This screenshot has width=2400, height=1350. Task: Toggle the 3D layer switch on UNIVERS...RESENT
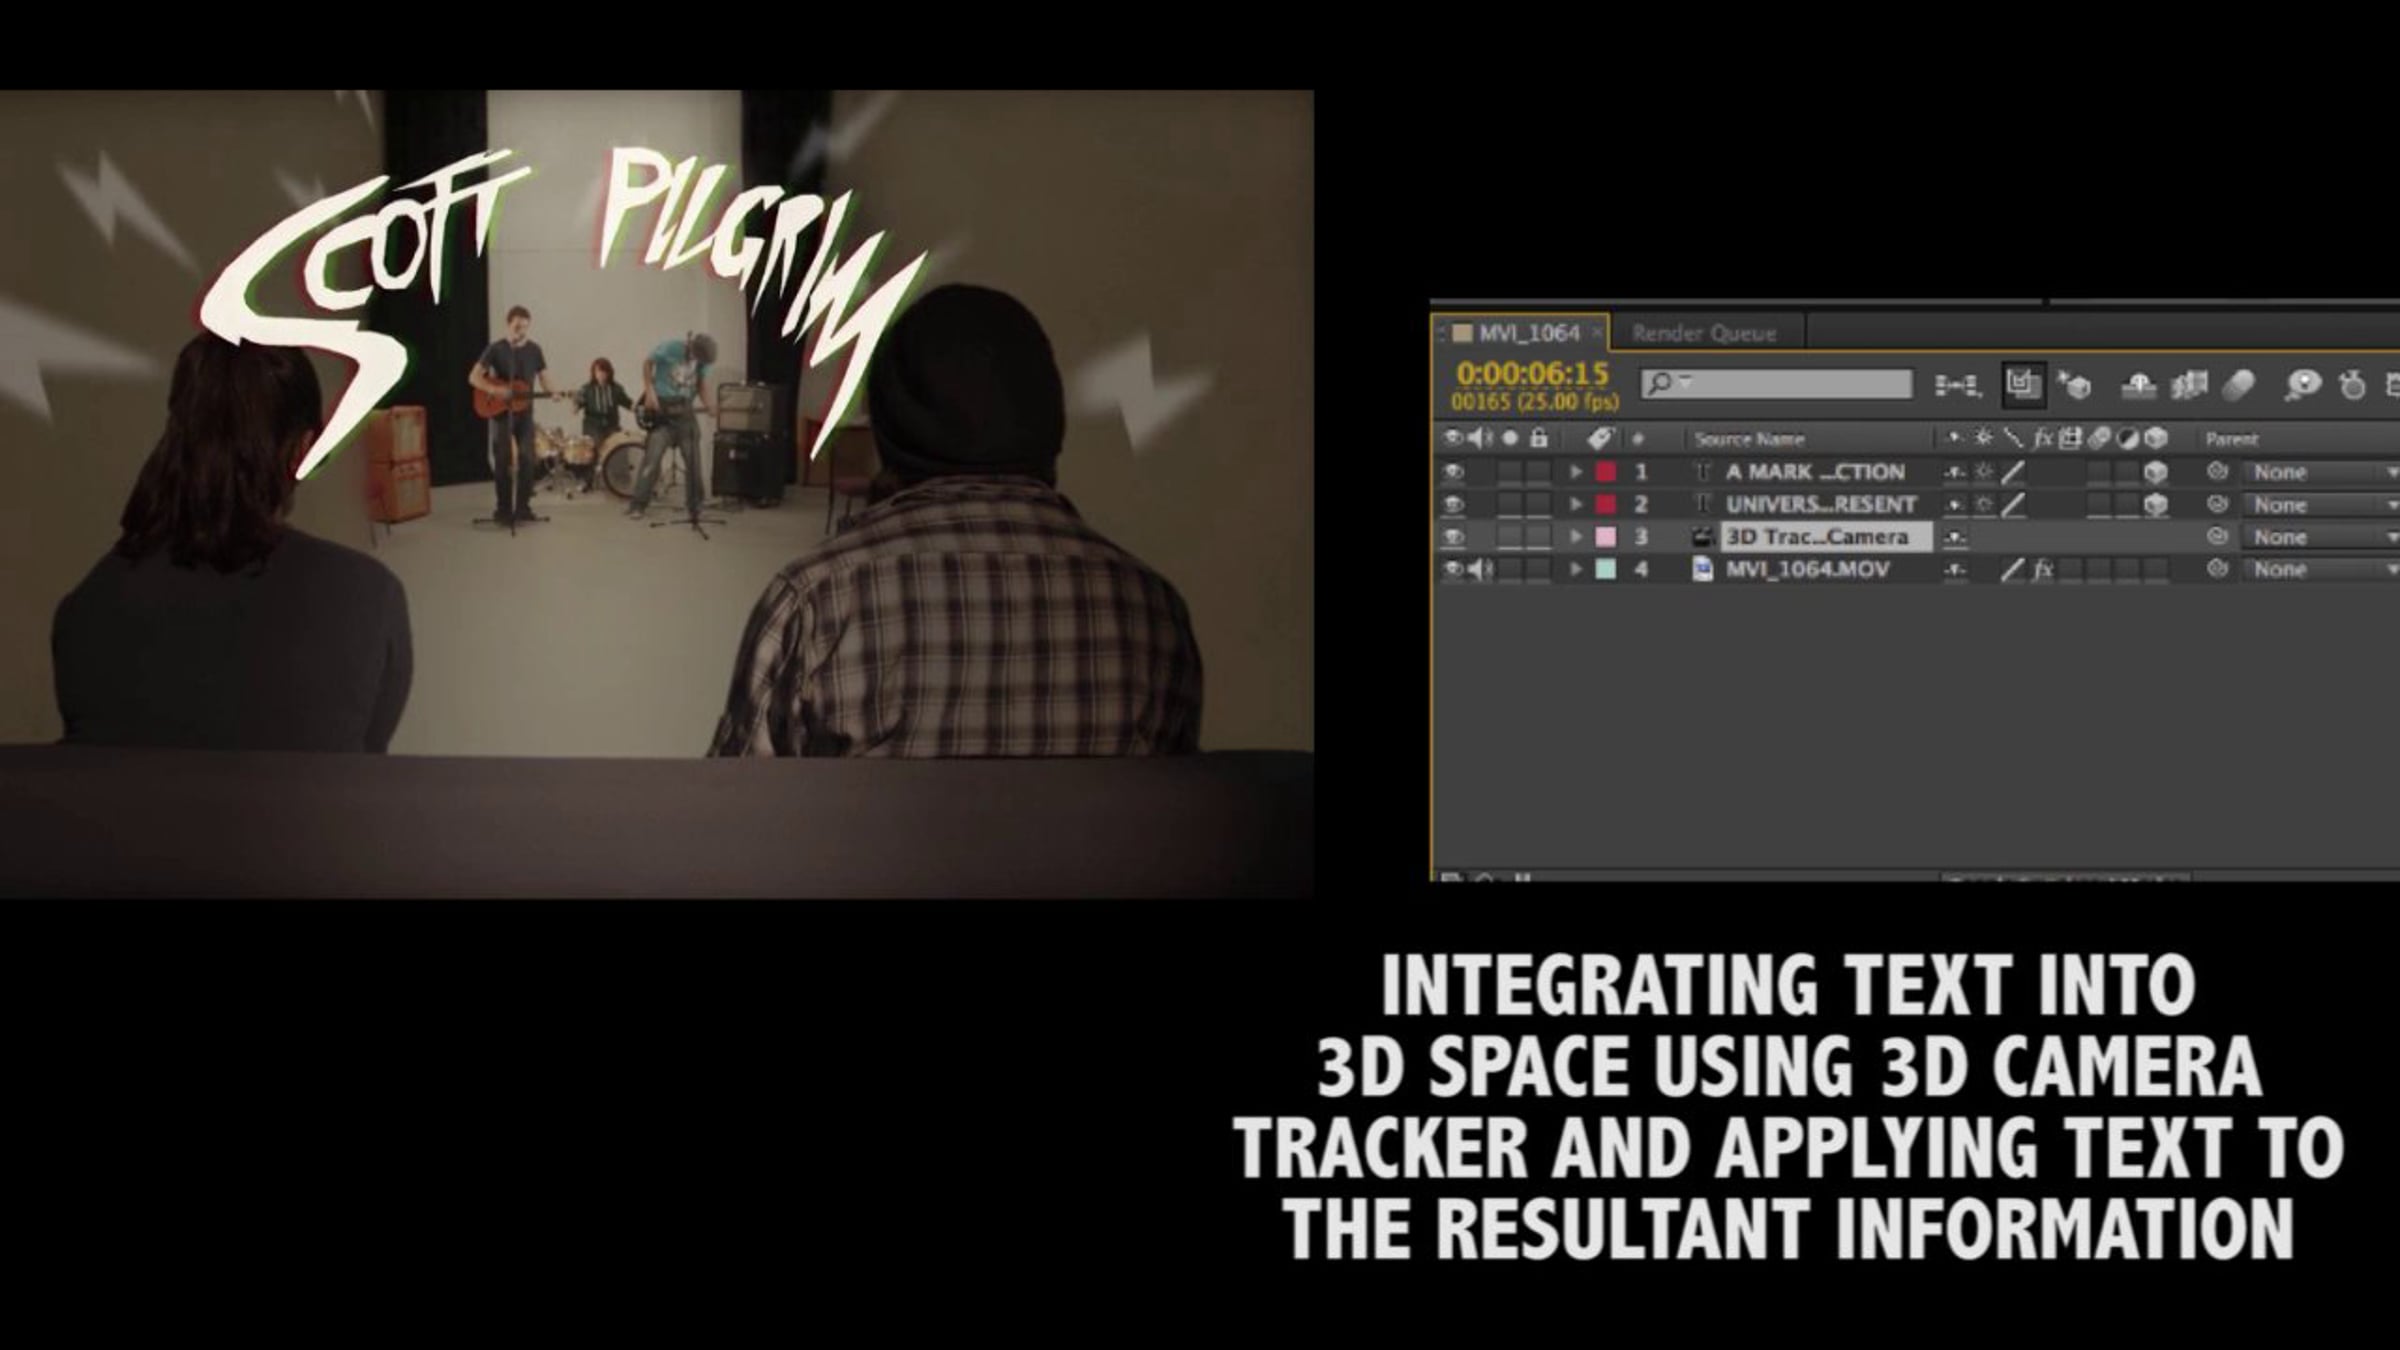[x=2156, y=504]
